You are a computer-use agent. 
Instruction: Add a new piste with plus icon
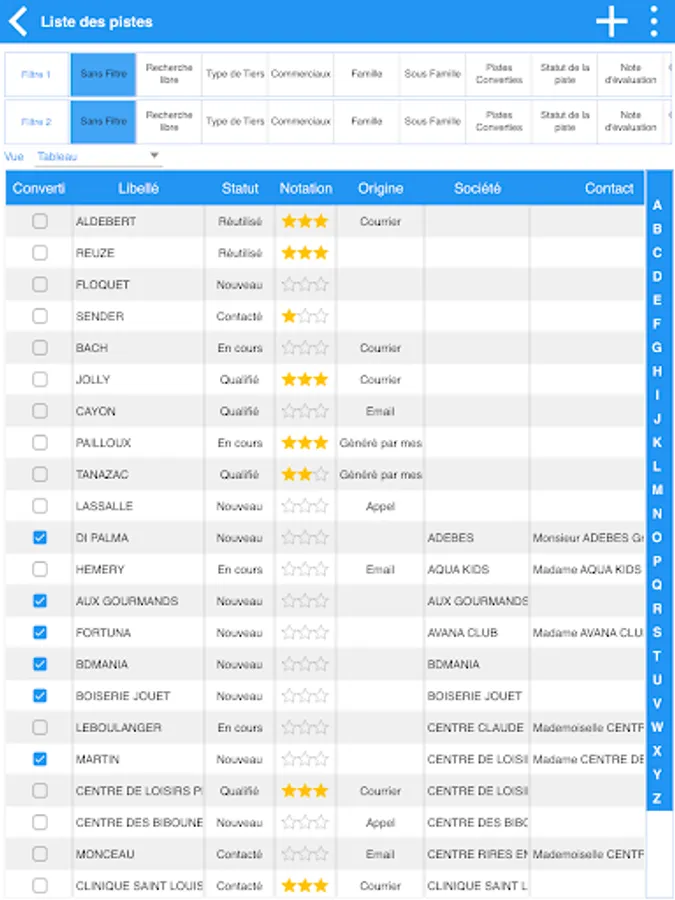[x=611, y=22]
